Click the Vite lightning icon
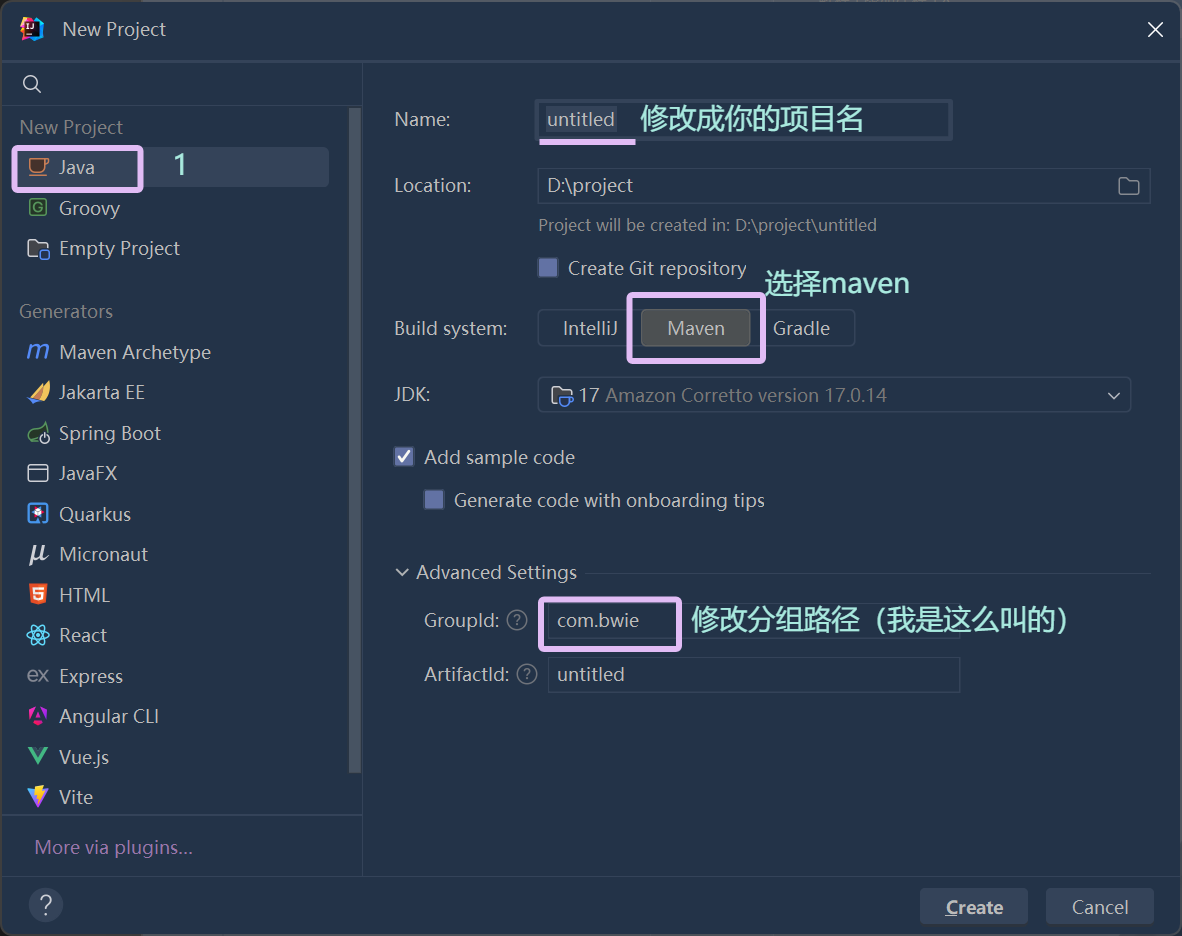 point(38,797)
